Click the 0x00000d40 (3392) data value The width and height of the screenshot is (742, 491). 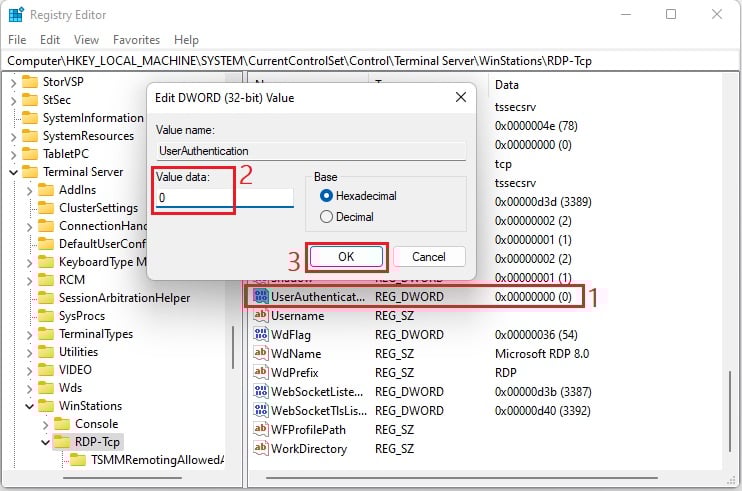(542, 410)
